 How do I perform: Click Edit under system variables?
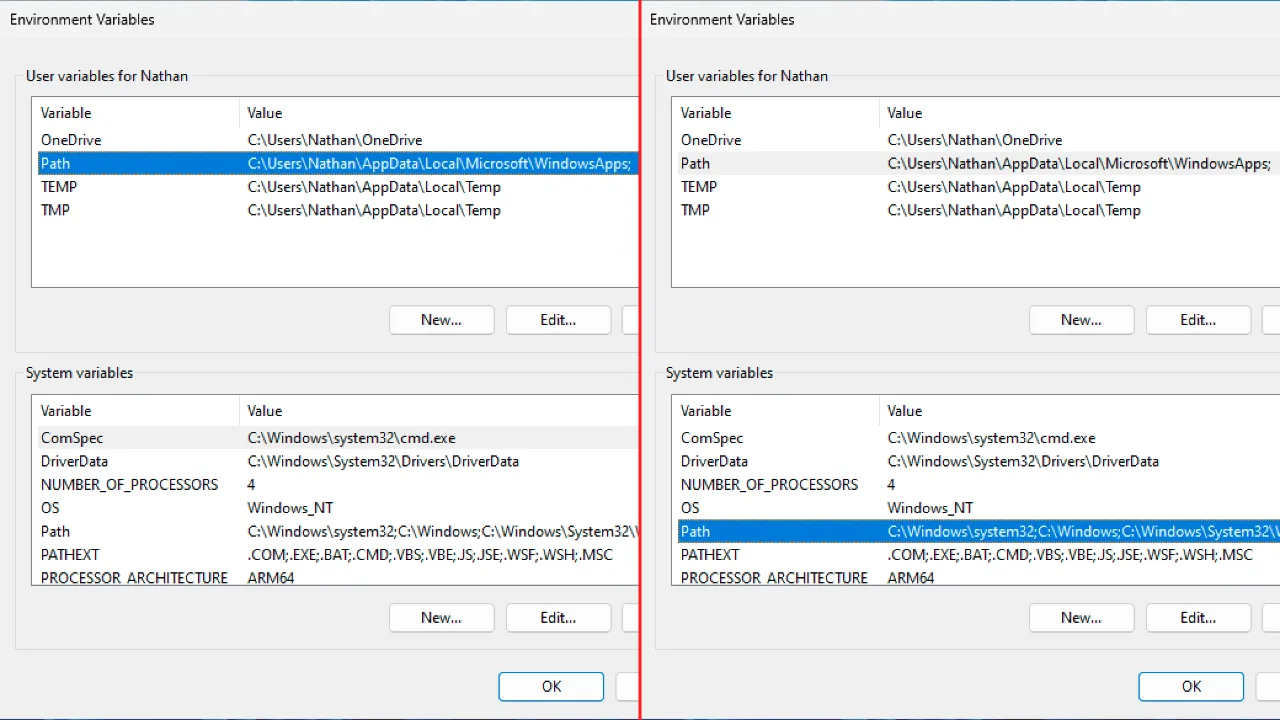(558, 617)
